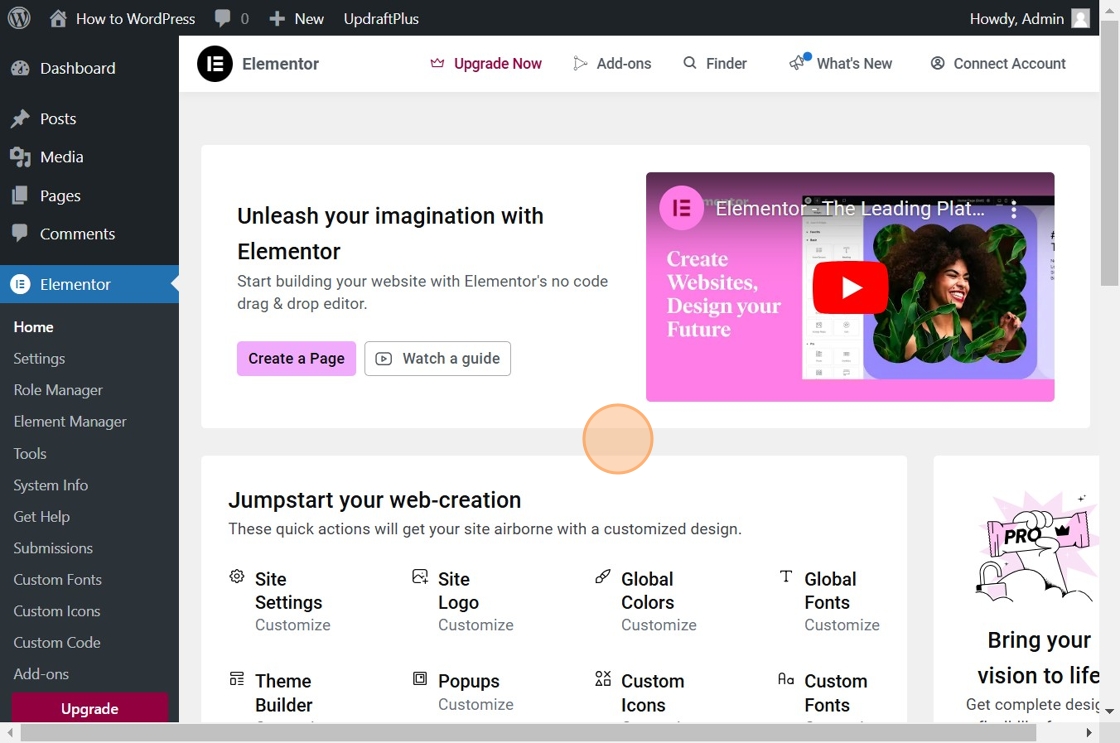Click the Dashboard gauge icon
This screenshot has height=743, width=1120.
(20, 69)
